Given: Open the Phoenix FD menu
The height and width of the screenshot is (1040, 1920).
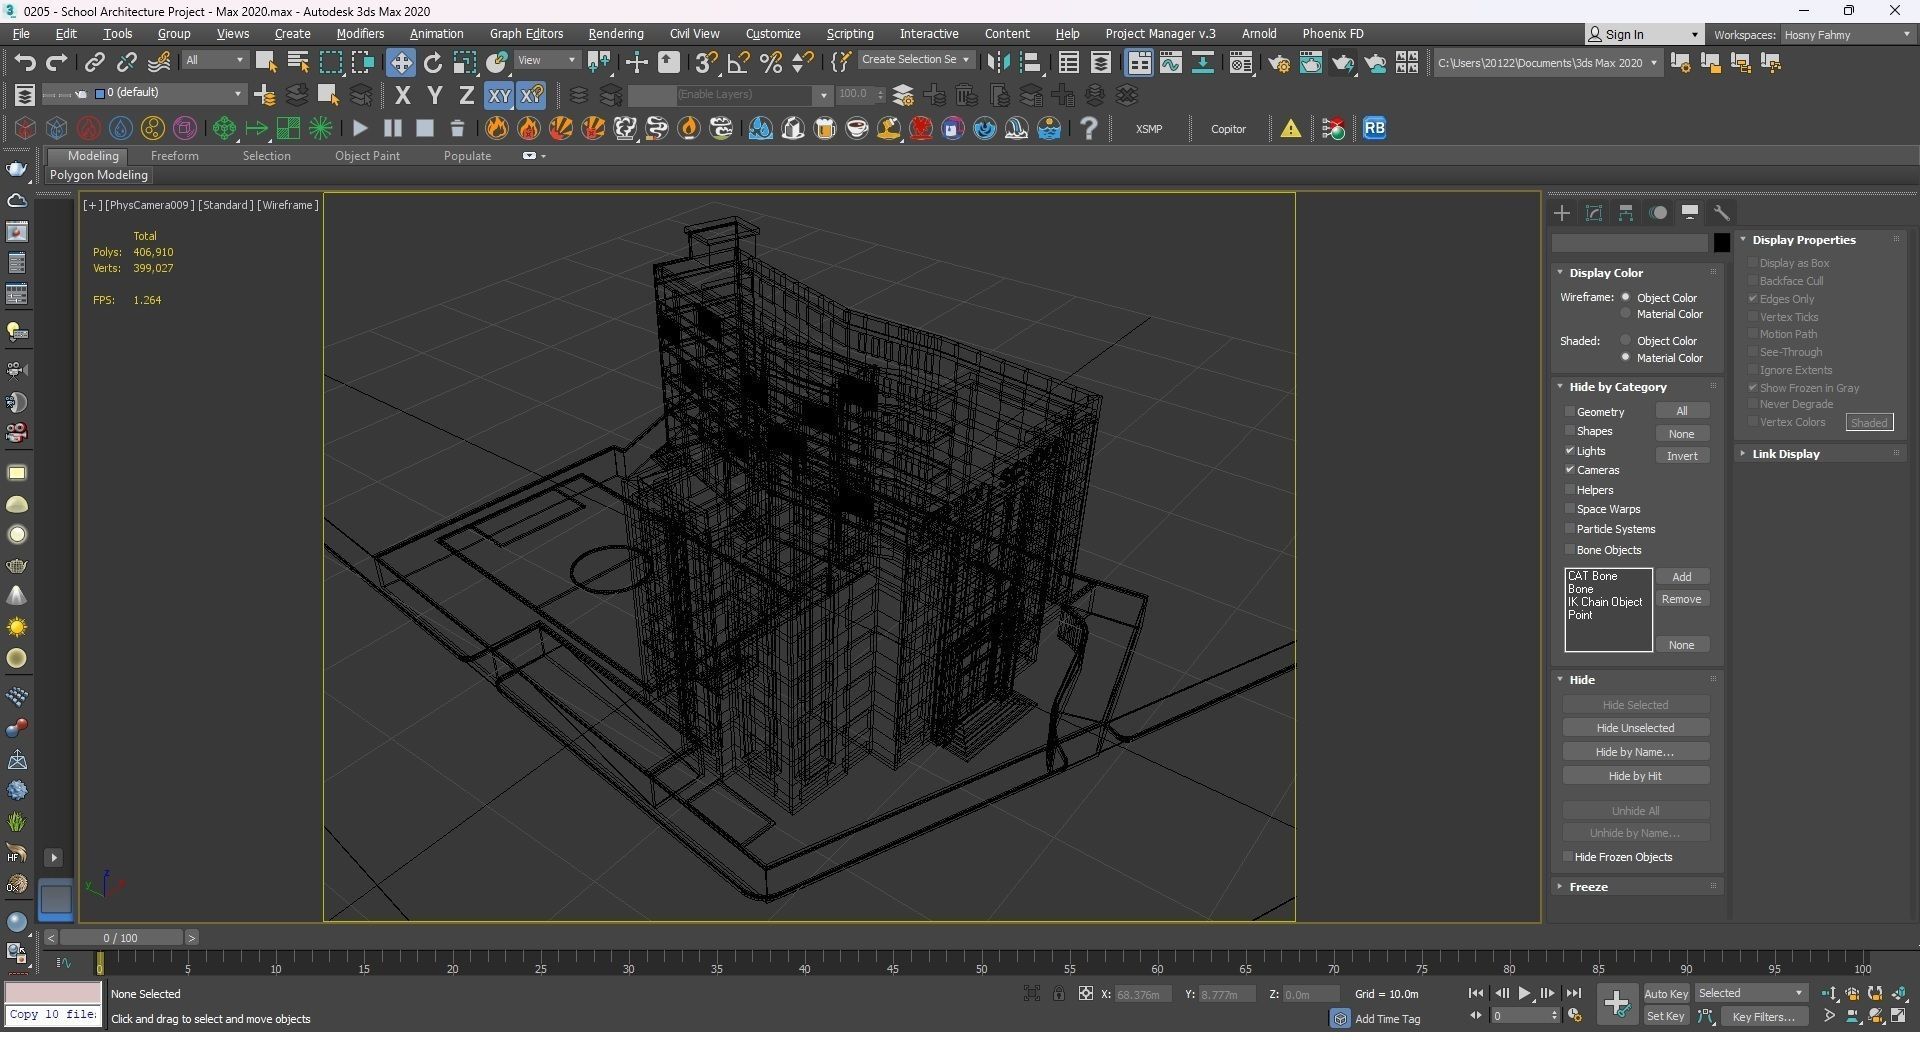Looking at the screenshot, I should point(1333,34).
